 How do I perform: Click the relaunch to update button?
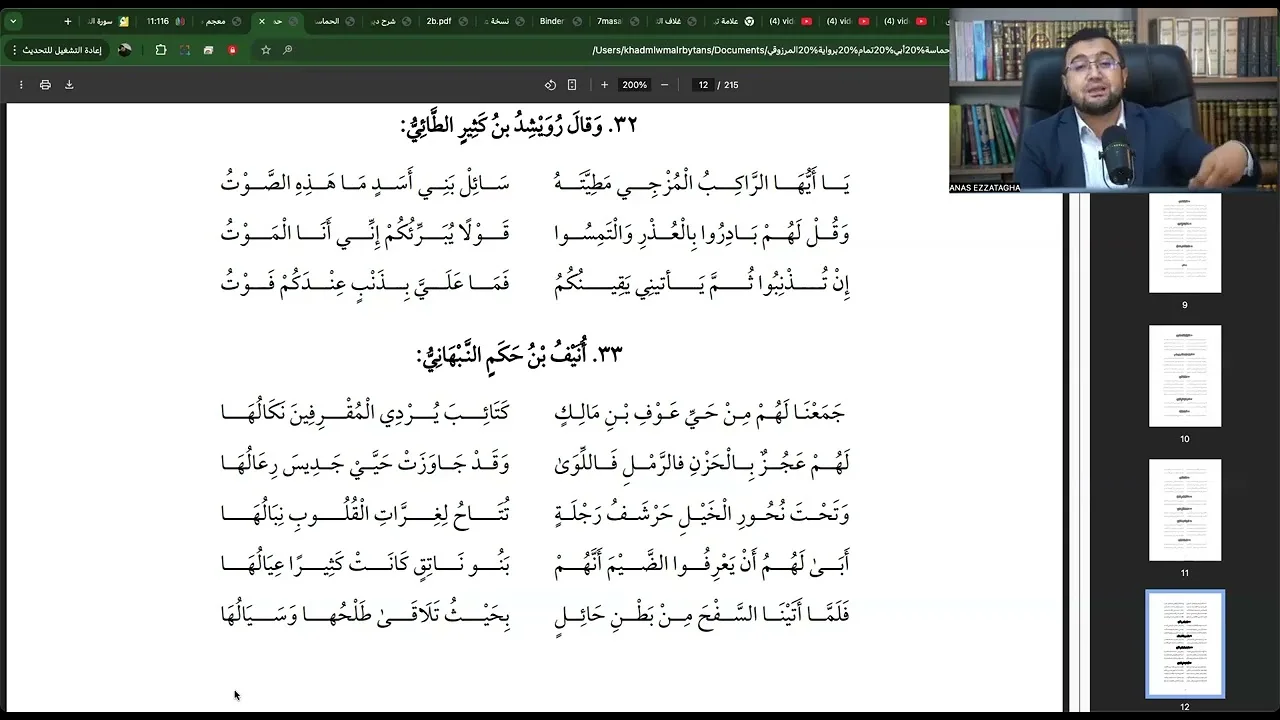pyautogui.click(x=64, y=50)
